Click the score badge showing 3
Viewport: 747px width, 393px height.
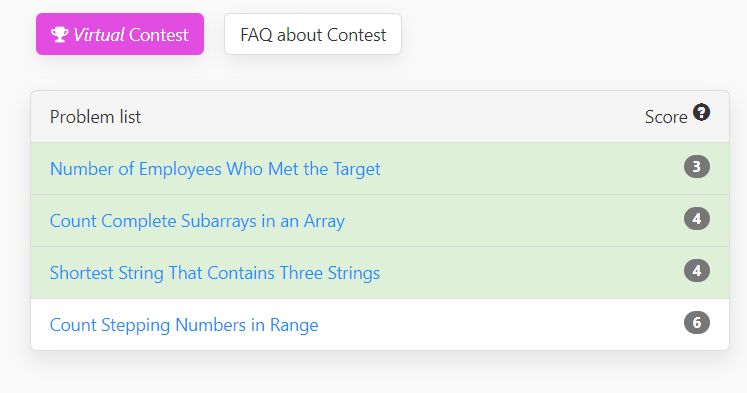[x=697, y=167]
